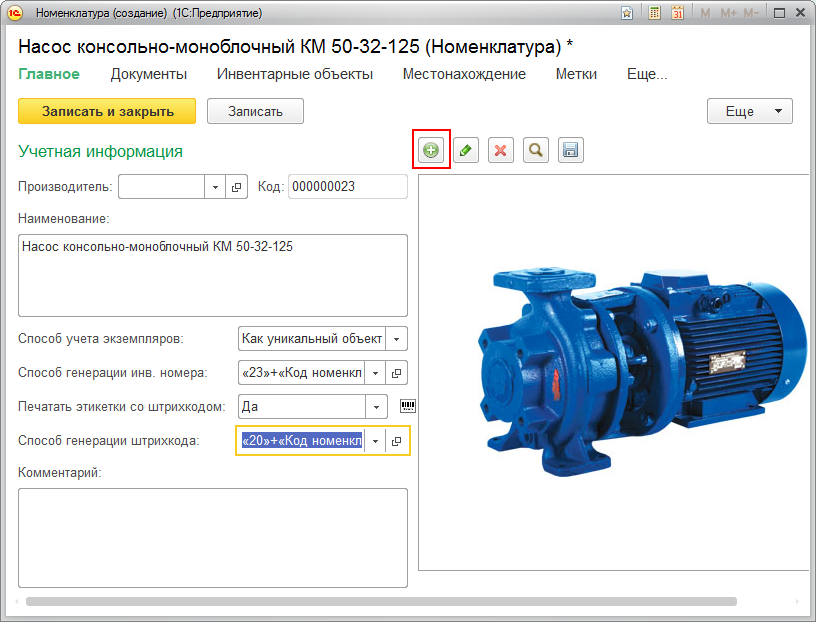The width and height of the screenshot is (816, 622).
Task: Click the magnifier view image icon
Action: tap(536, 150)
